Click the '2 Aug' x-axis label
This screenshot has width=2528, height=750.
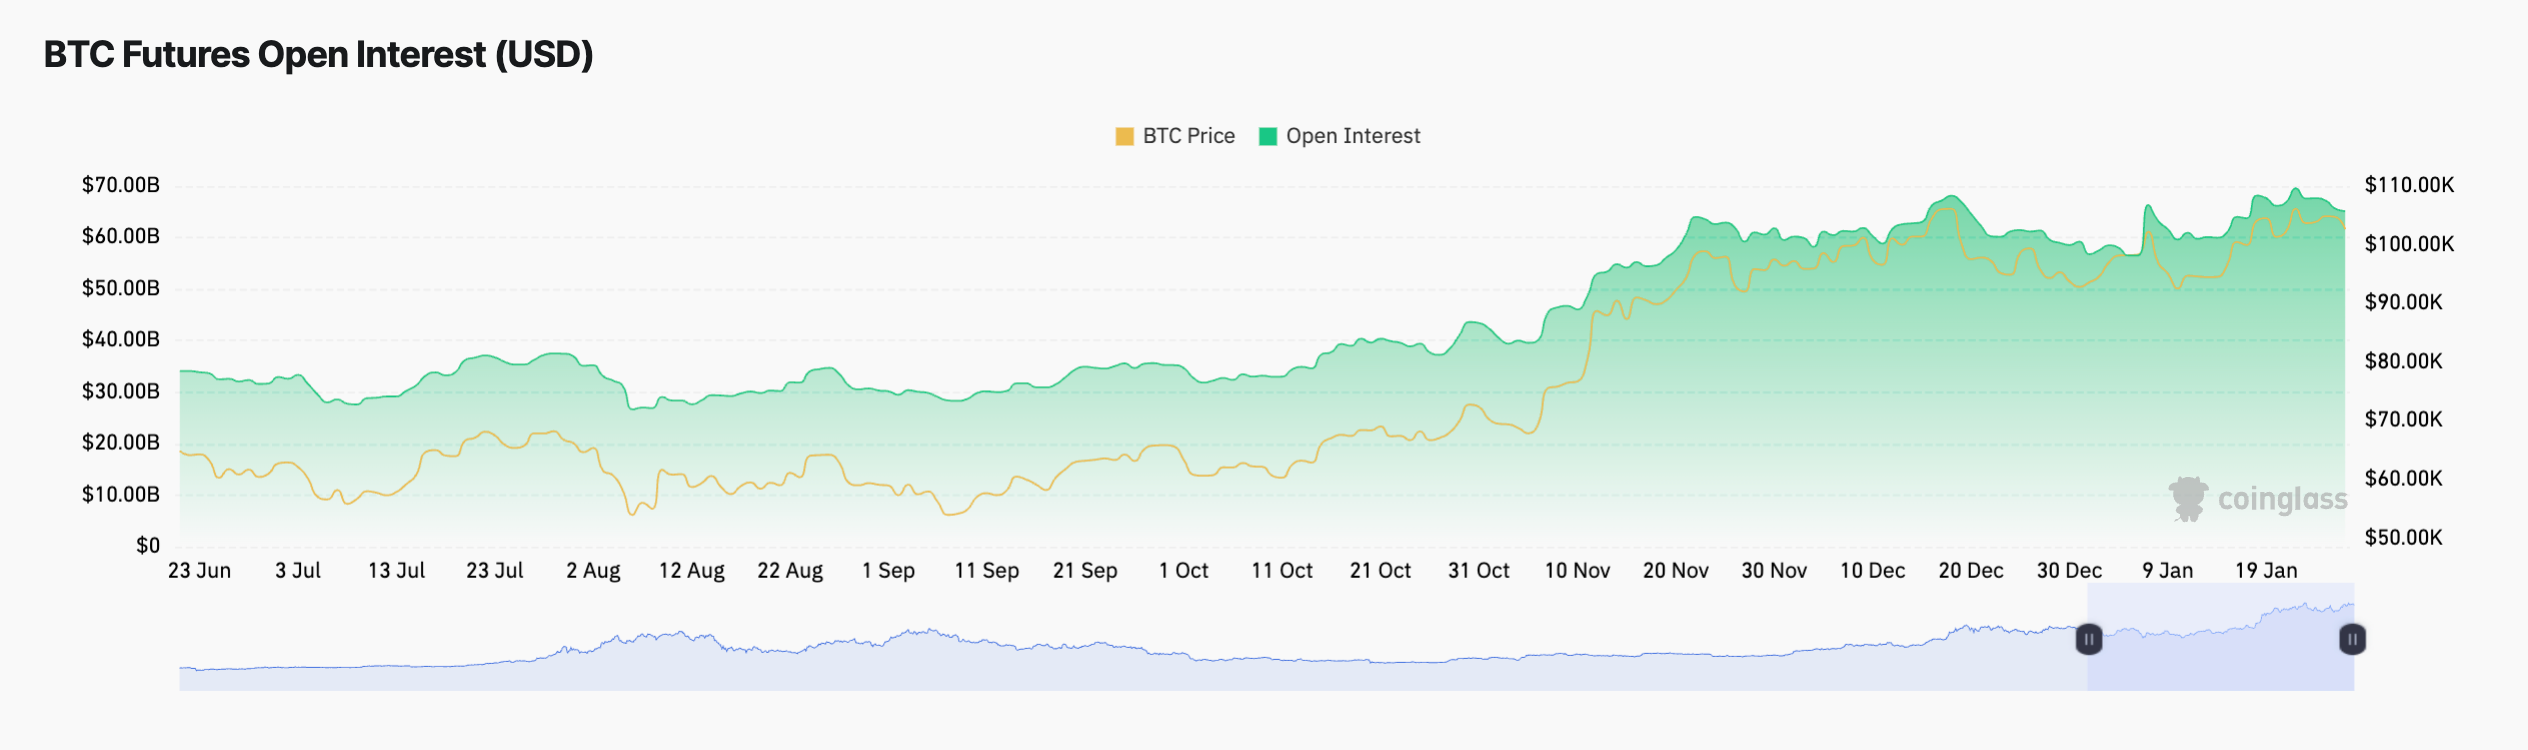point(593,571)
